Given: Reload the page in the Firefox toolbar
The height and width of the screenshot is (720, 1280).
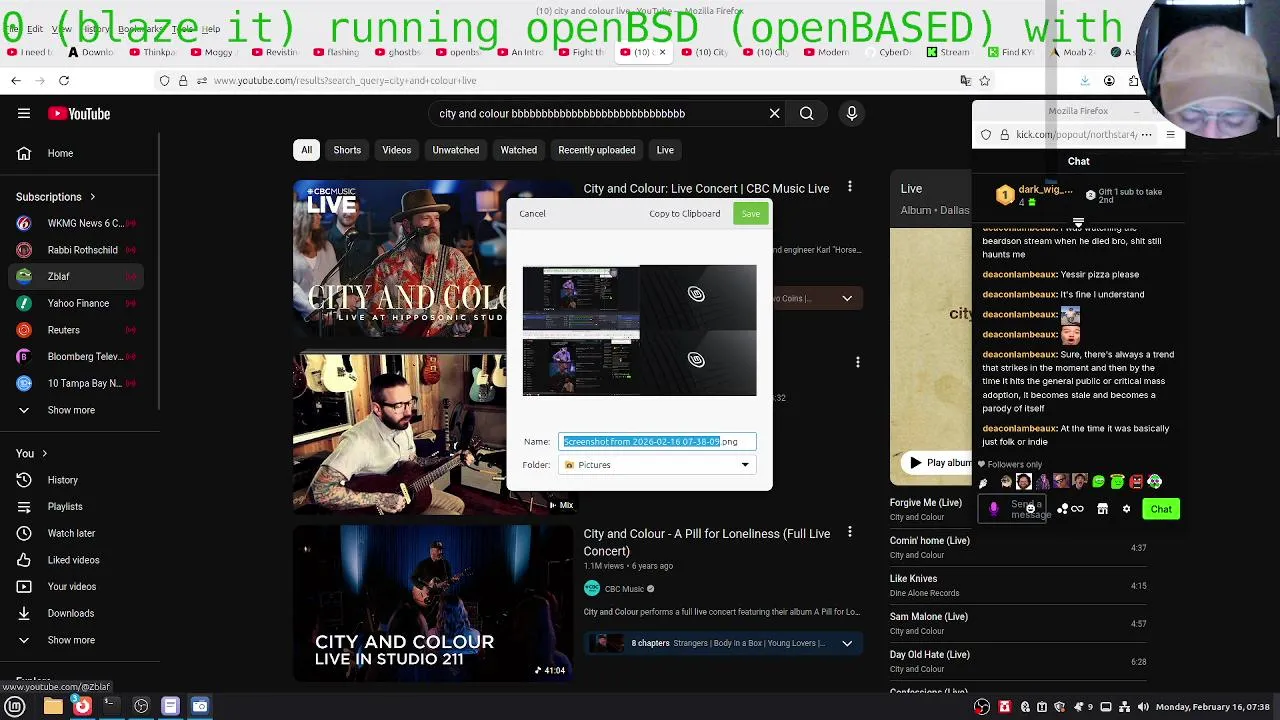Looking at the screenshot, I should coord(64,80).
